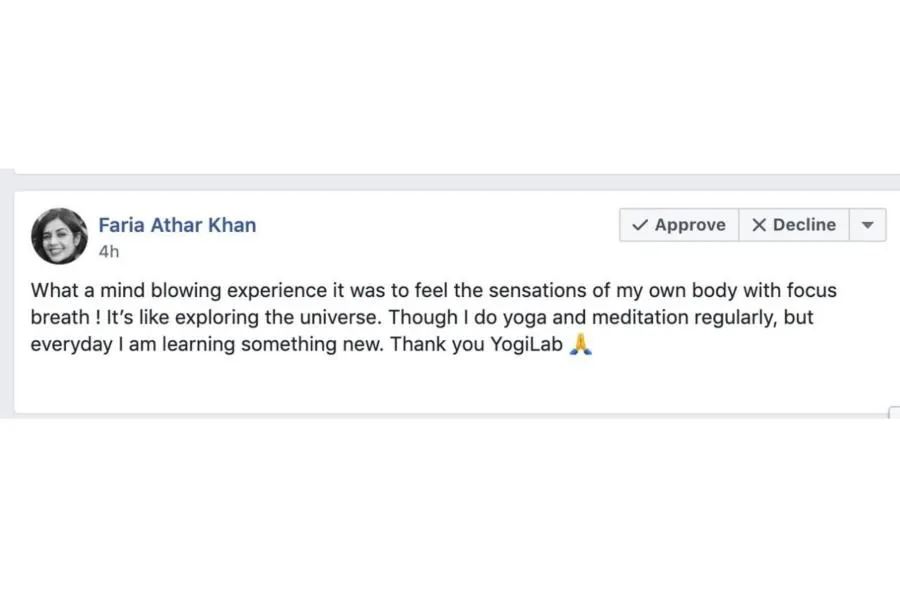The image size is (900, 600).
Task: Click the small box at card's bottom-right corner
Action: [894, 412]
